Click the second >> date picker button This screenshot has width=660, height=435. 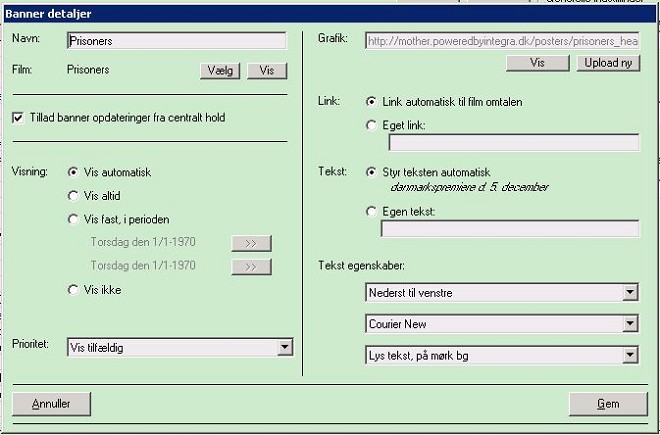pyautogui.click(x=251, y=267)
